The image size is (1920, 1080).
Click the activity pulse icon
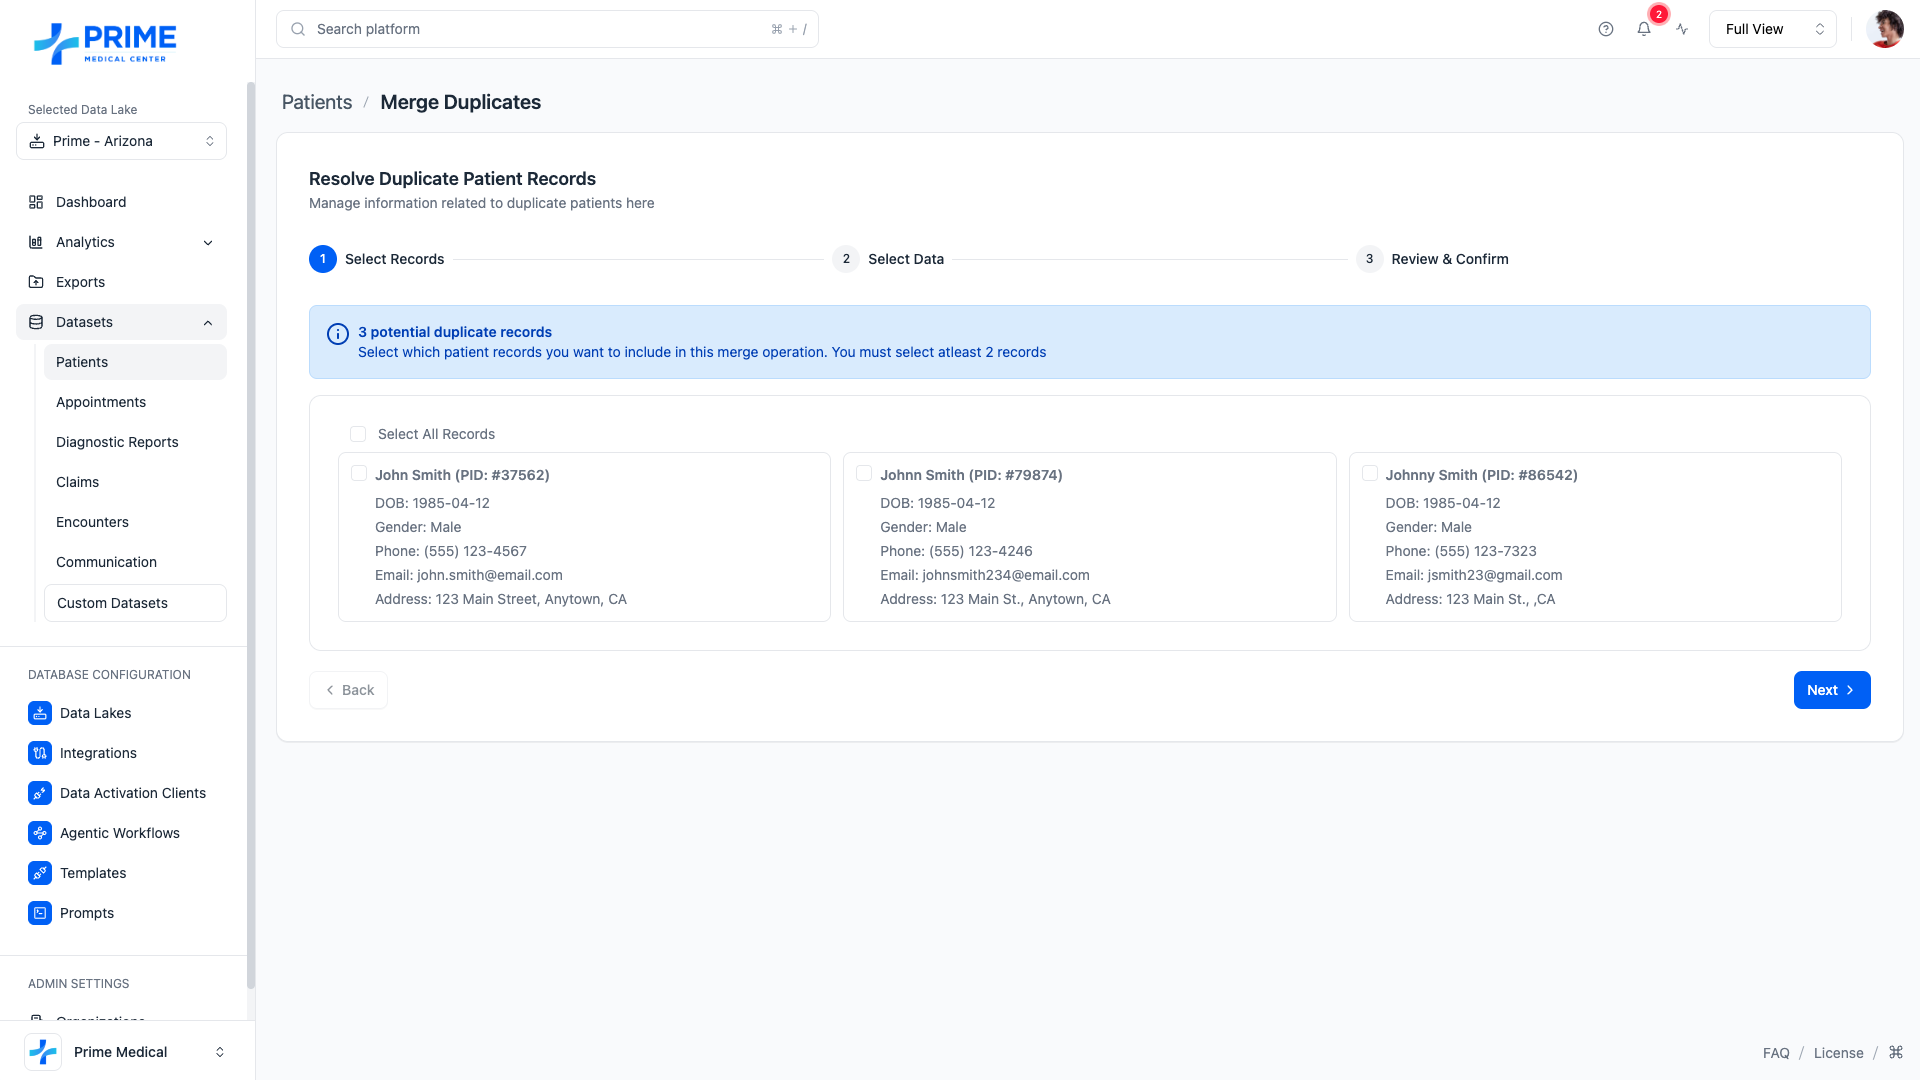click(1683, 29)
